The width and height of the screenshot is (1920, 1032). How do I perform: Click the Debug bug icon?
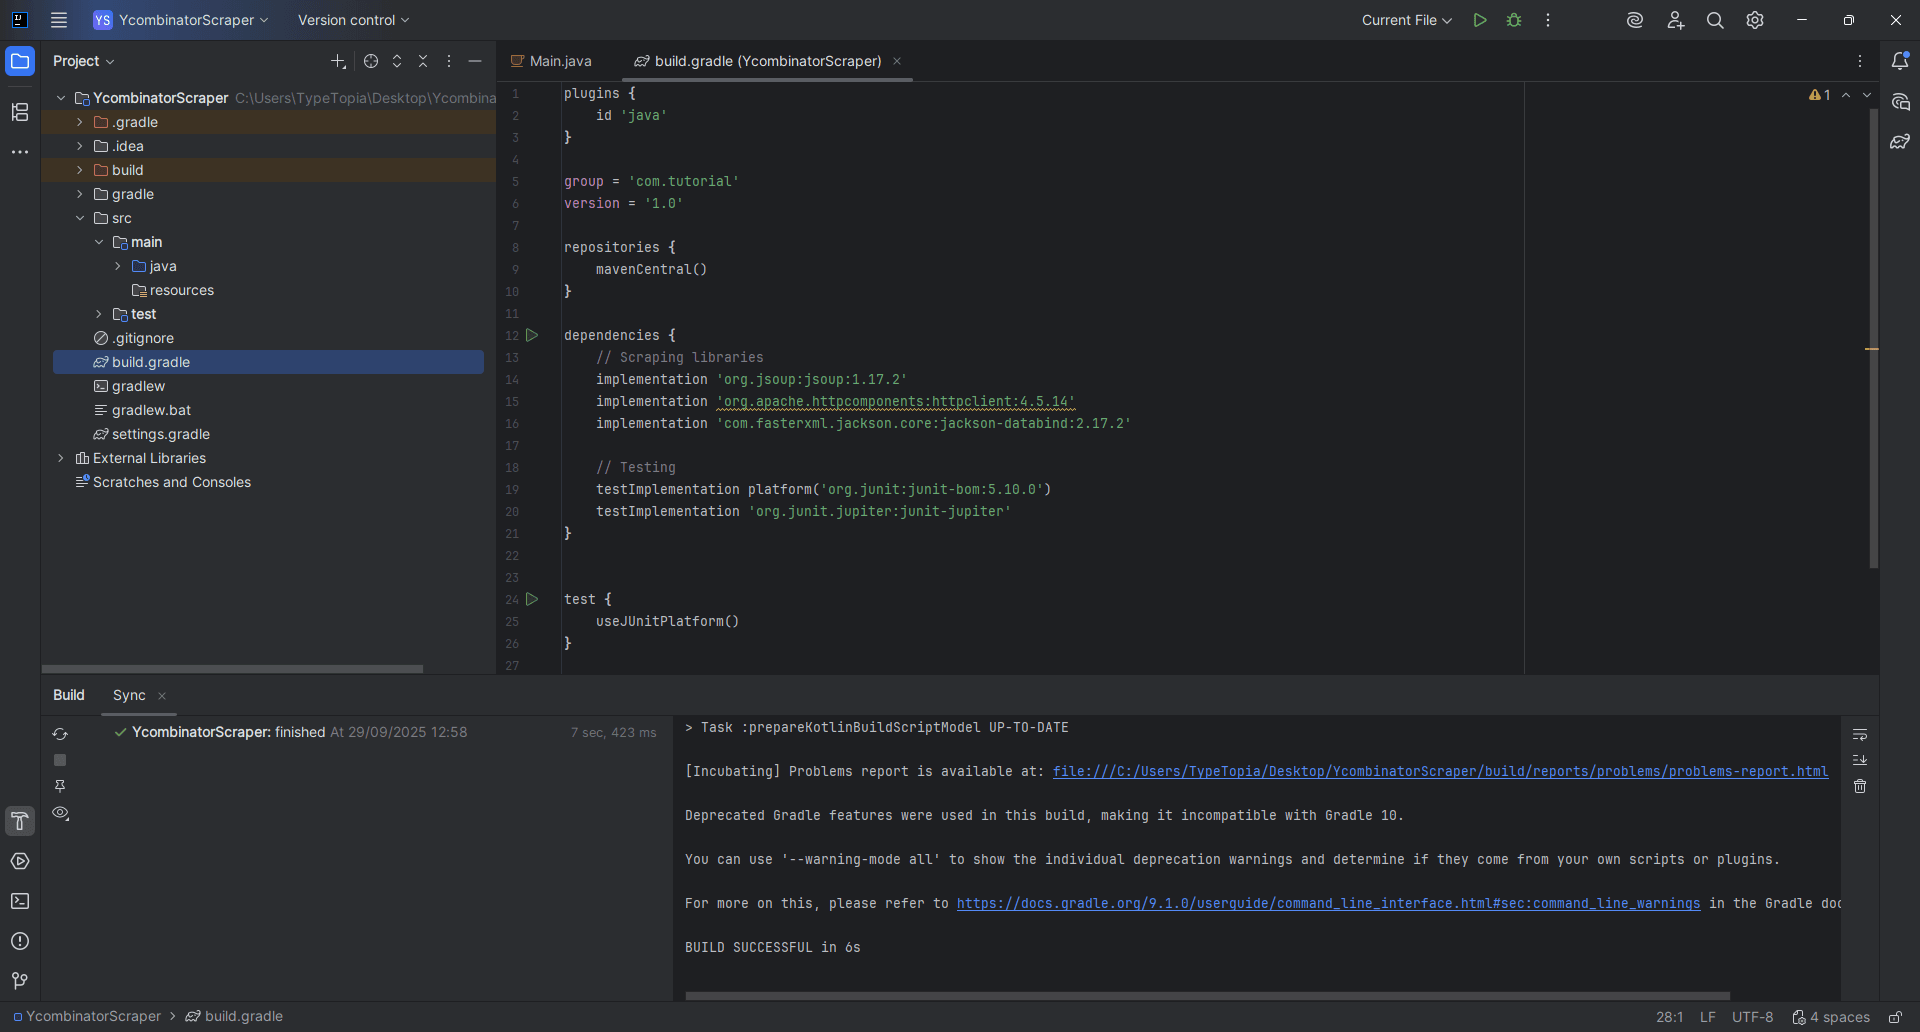click(x=1514, y=20)
